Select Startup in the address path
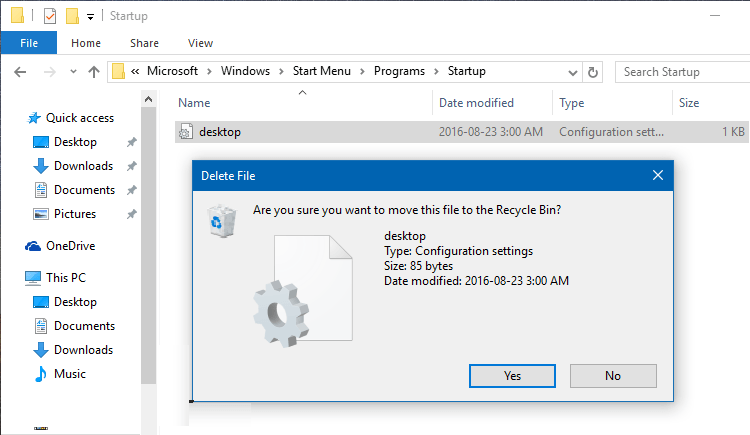 [x=466, y=71]
